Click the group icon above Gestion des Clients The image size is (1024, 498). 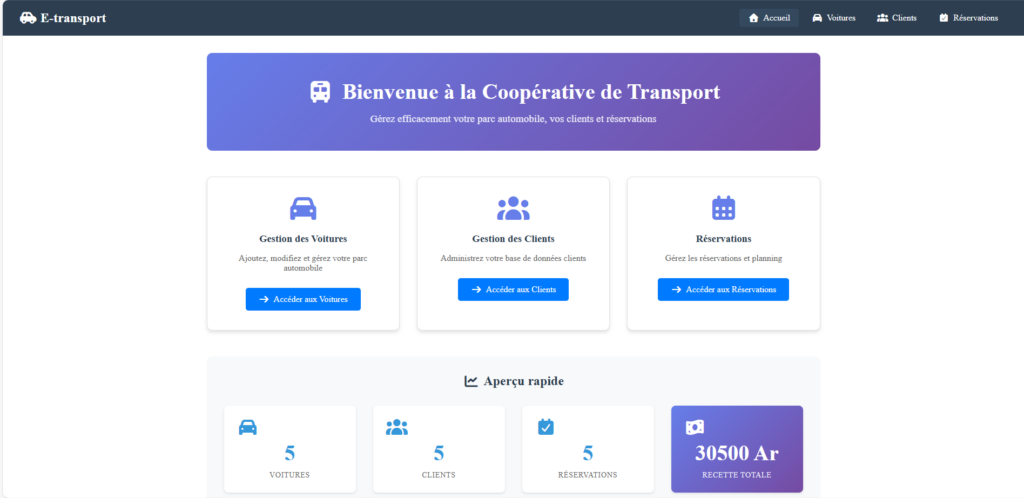[513, 208]
